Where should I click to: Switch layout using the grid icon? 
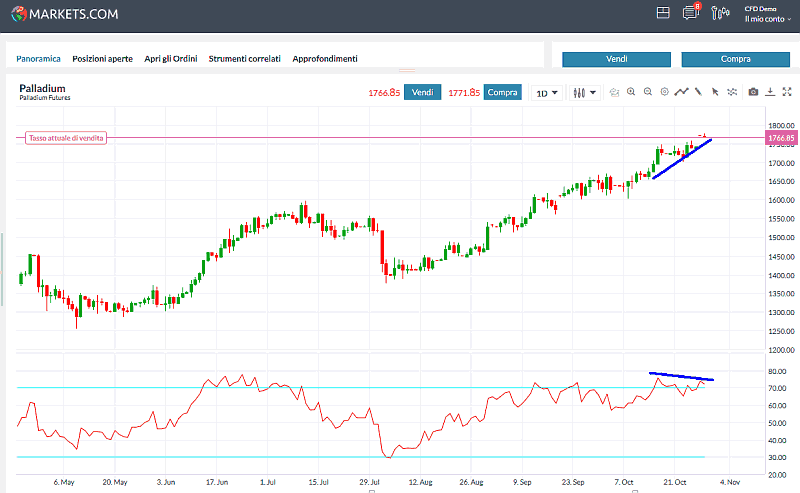point(662,13)
